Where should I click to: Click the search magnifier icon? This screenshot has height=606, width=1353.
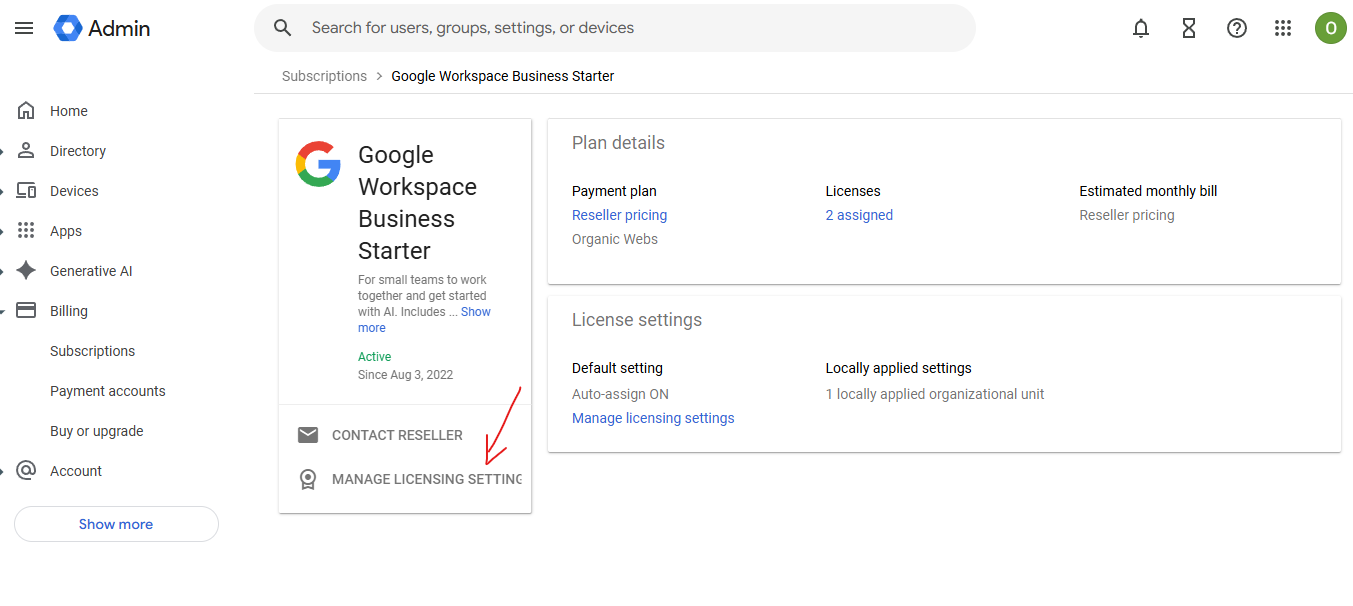[x=283, y=28]
